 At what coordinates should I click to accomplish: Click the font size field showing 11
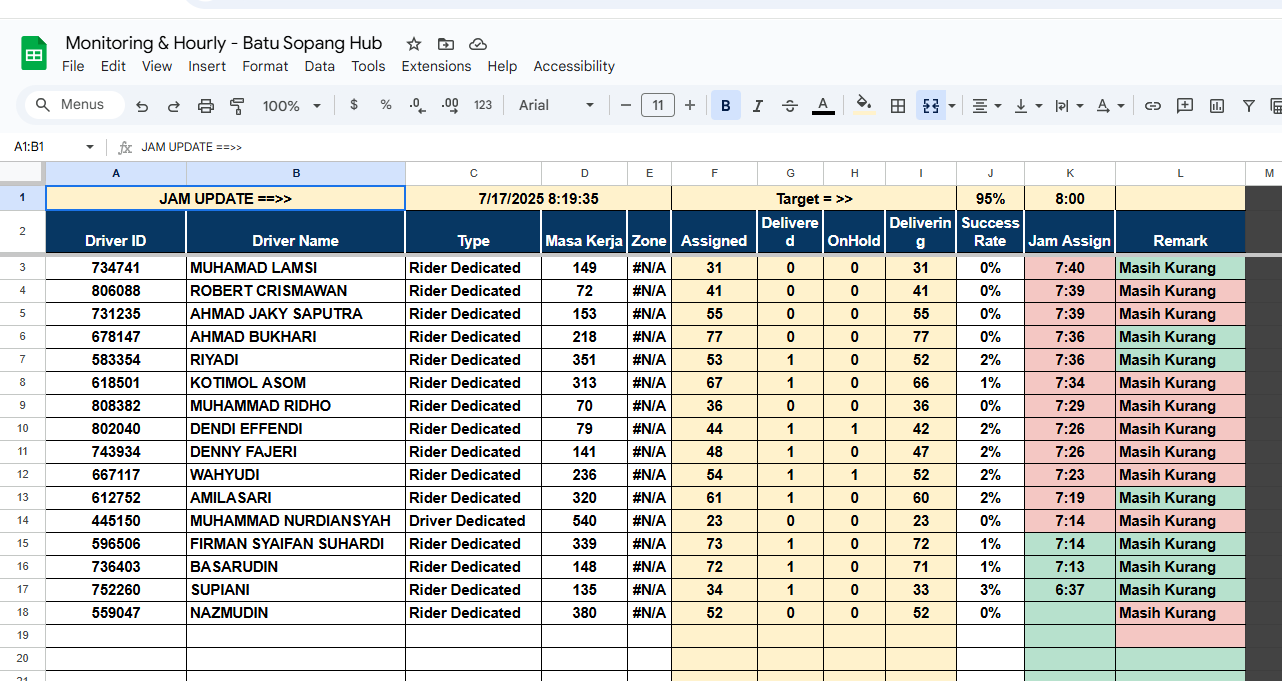click(x=658, y=105)
